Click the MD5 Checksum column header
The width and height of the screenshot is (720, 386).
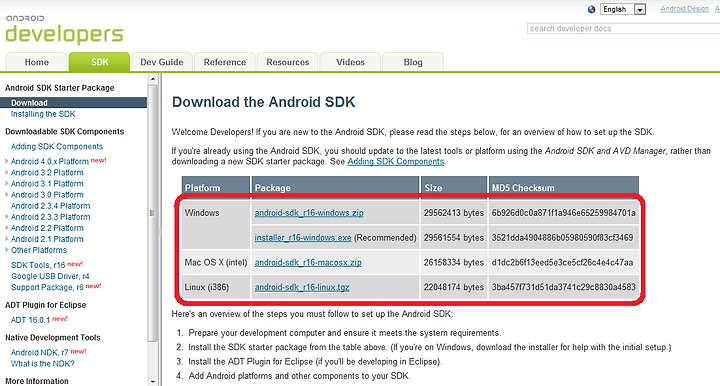pyautogui.click(x=563, y=188)
